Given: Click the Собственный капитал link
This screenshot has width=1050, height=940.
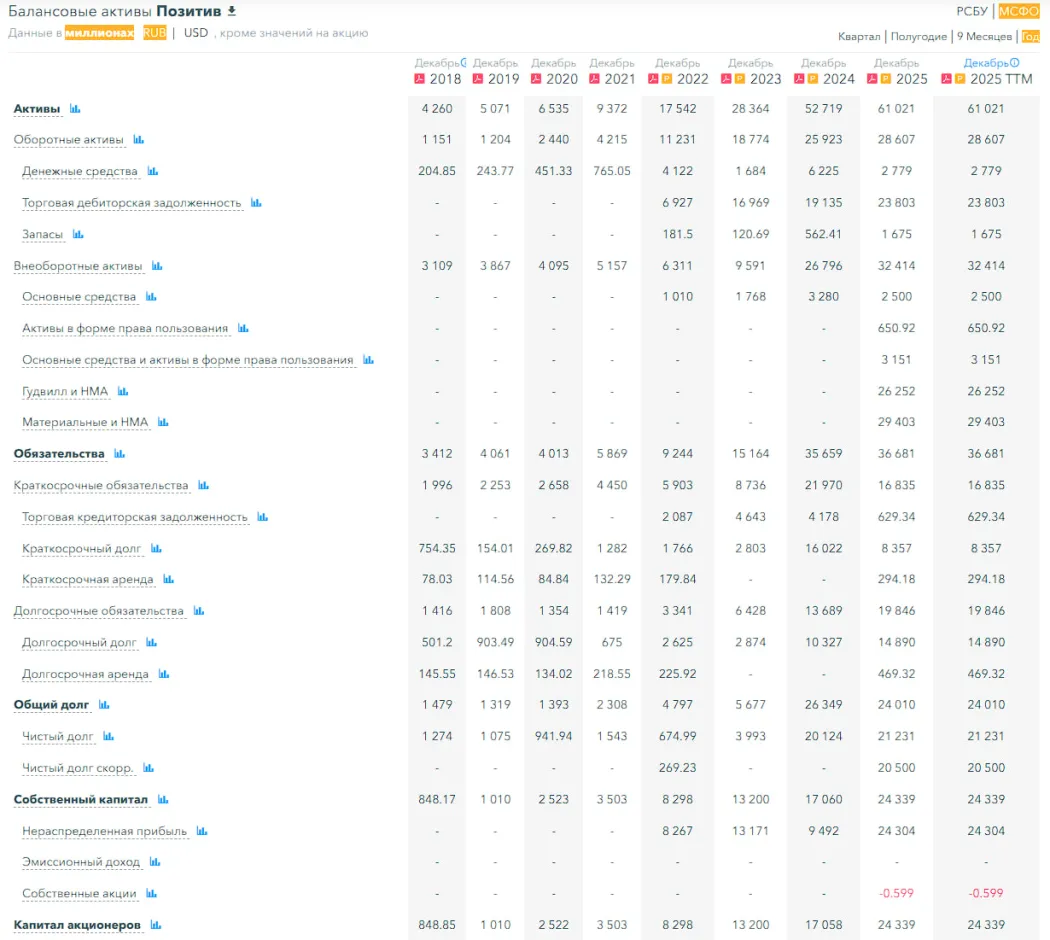Looking at the screenshot, I should click(81, 800).
